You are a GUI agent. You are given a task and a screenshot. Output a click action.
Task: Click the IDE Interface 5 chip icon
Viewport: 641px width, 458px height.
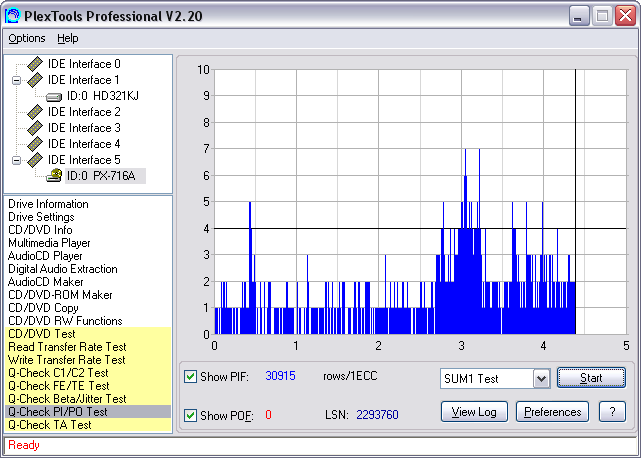(35, 160)
